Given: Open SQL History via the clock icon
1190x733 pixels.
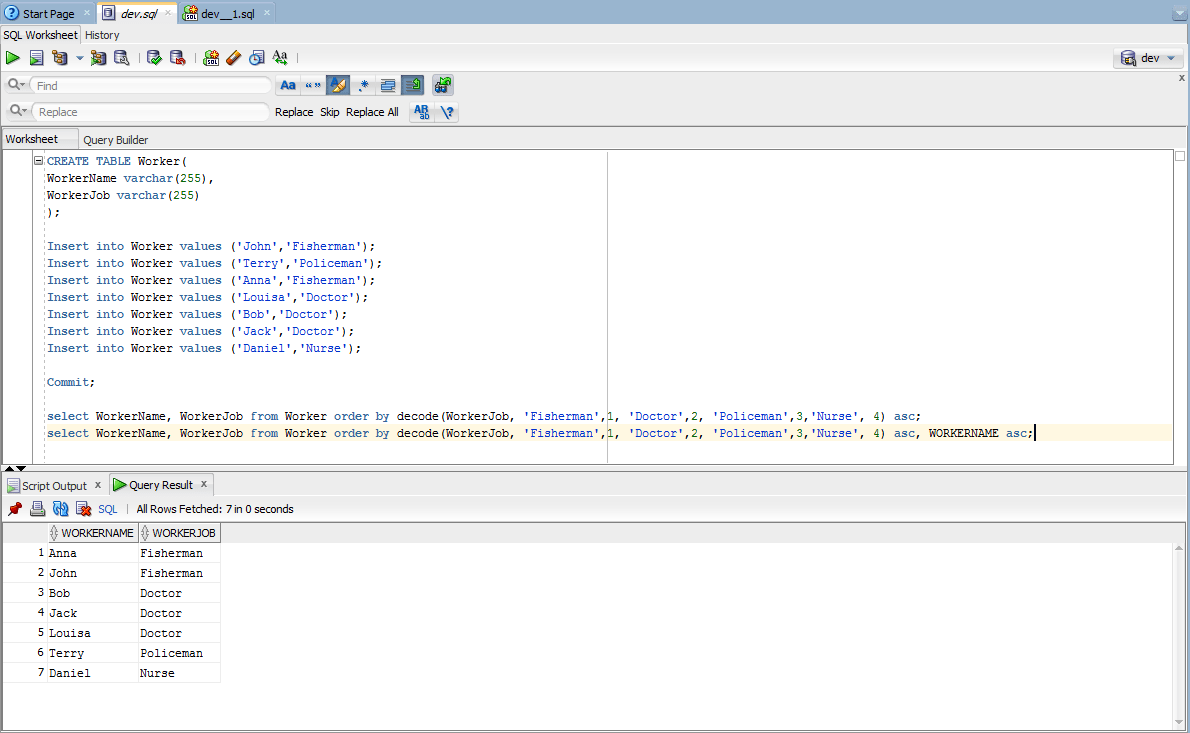Looking at the screenshot, I should coord(257,57).
